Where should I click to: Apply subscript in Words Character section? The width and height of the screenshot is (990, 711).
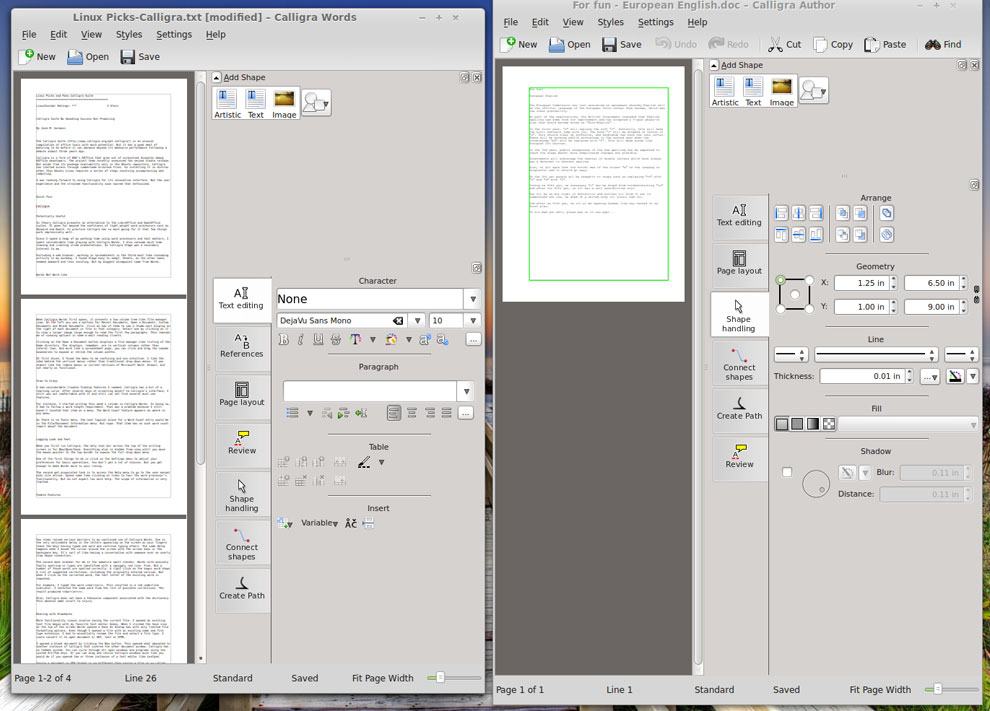point(442,340)
